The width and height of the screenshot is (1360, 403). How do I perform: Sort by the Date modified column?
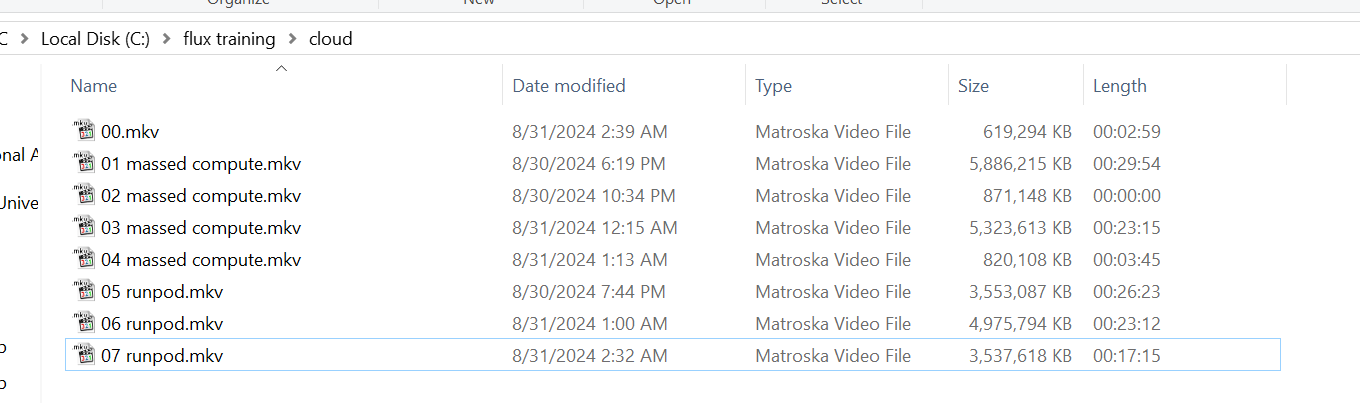pyautogui.click(x=568, y=86)
